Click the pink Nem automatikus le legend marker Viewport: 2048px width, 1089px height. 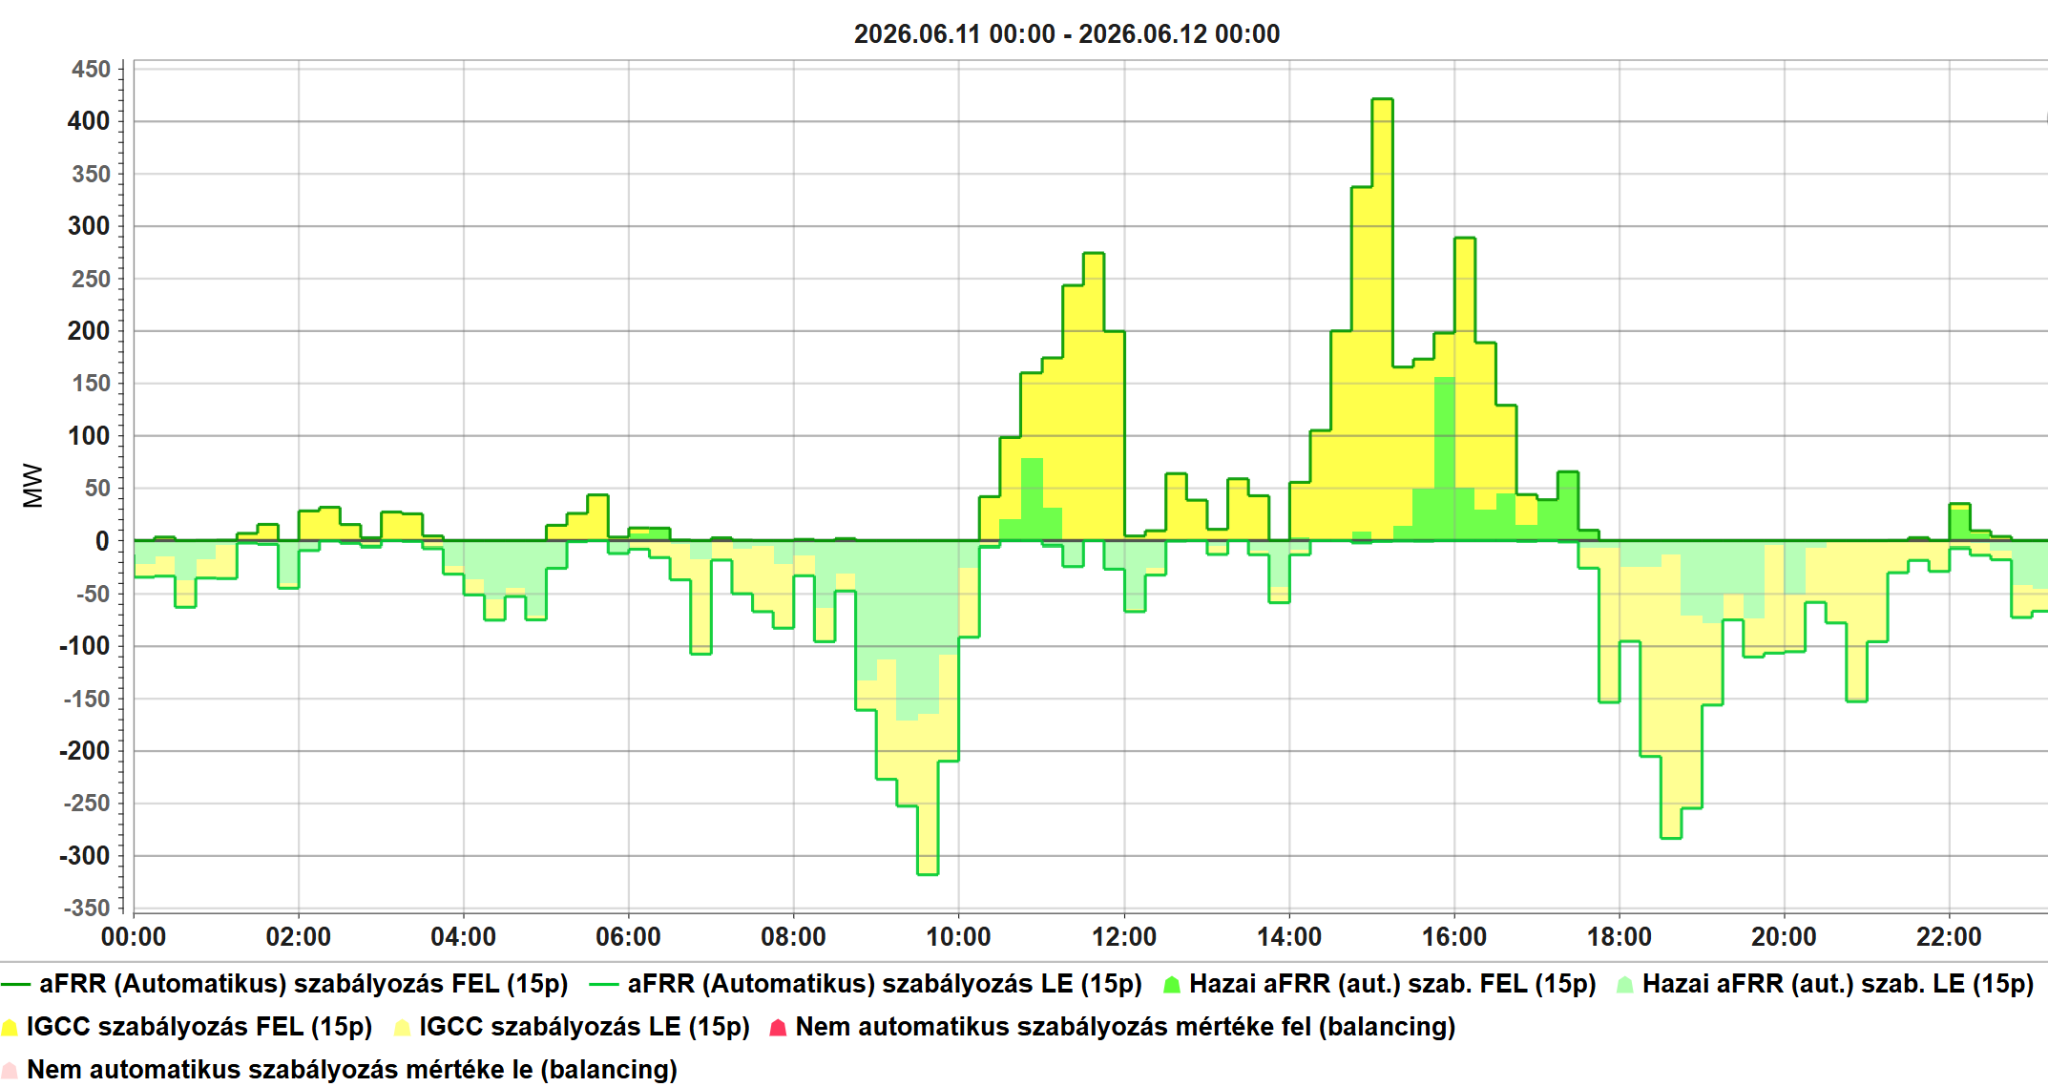coord(10,1070)
